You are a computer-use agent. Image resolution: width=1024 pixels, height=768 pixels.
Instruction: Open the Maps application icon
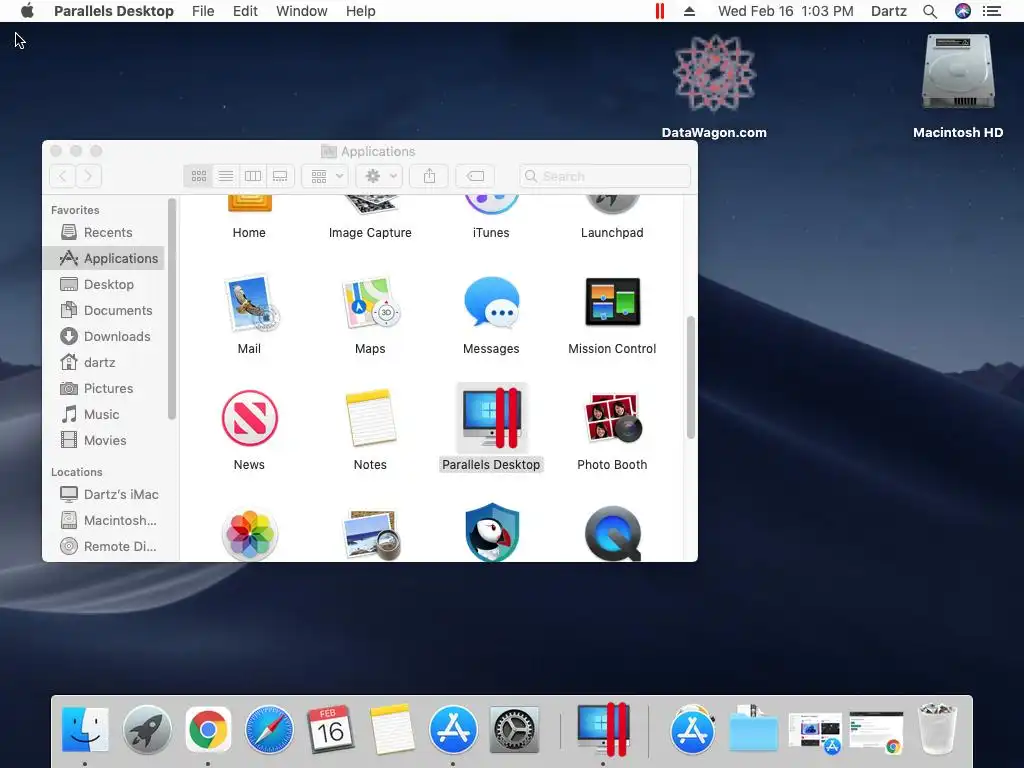pyautogui.click(x=370, y=302)
